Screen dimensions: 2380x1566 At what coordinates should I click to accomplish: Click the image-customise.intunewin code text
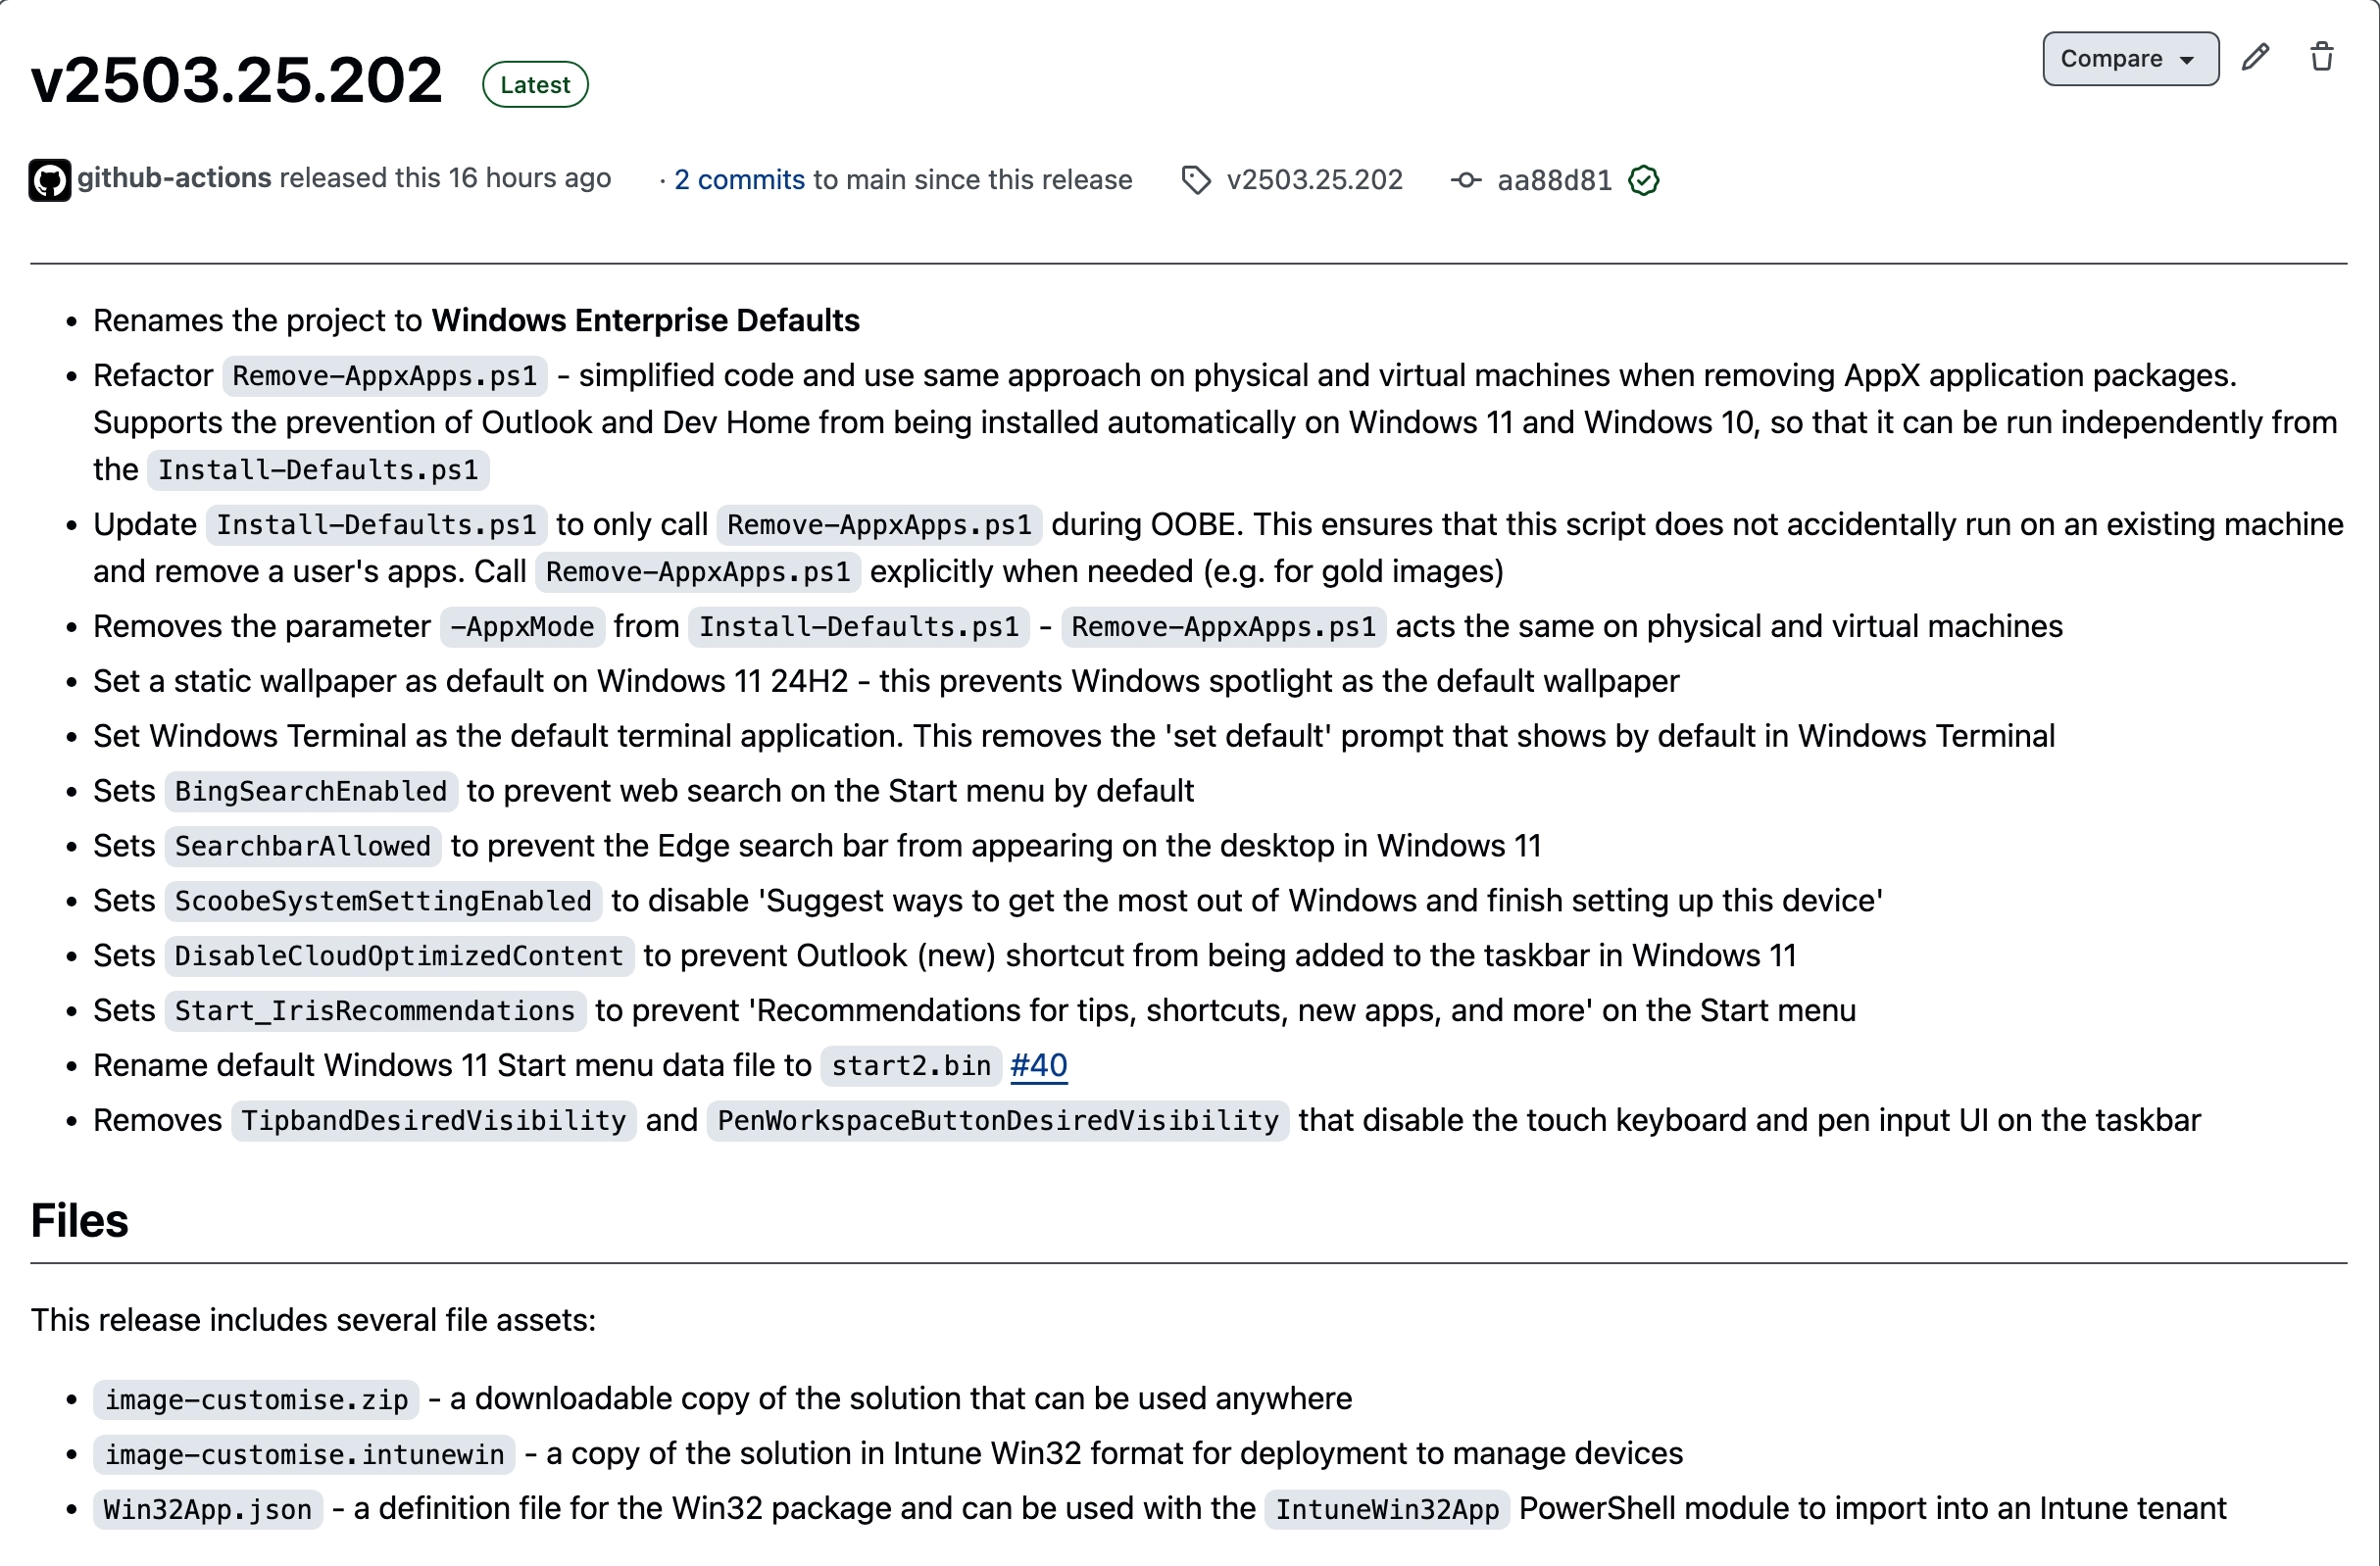tap(304, 1454)
